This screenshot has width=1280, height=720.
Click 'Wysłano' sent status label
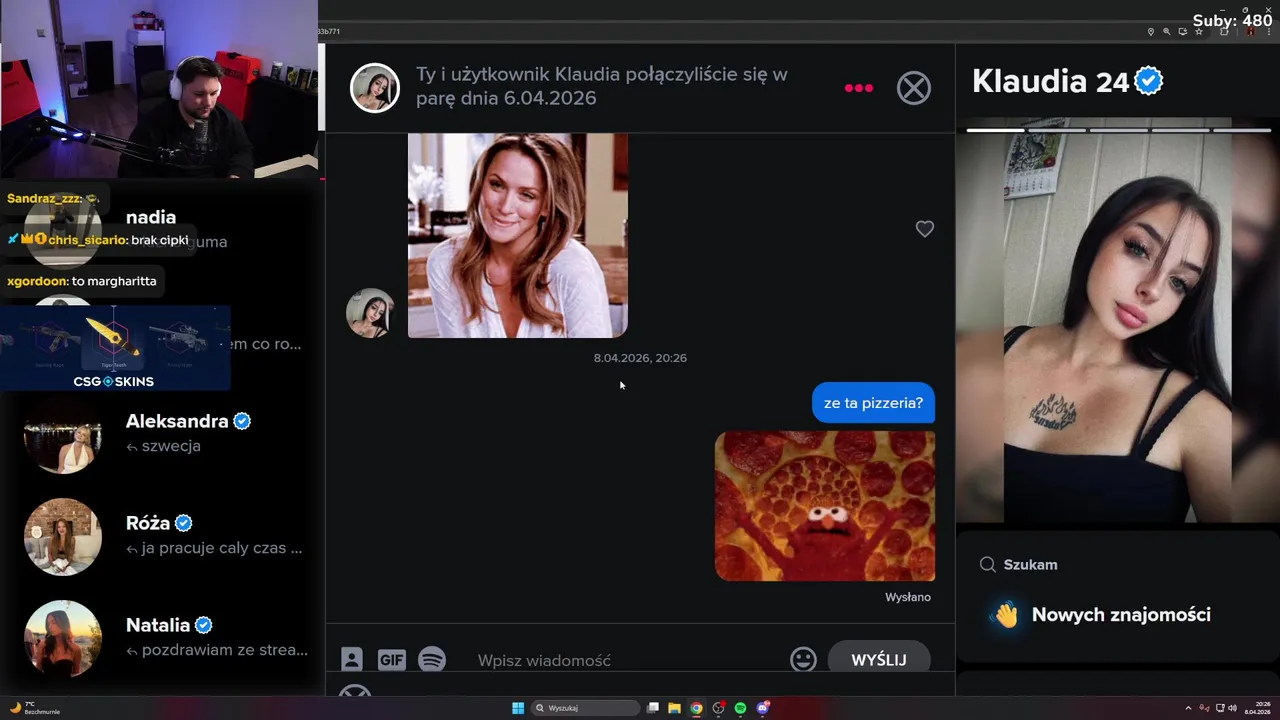[x=908, y=597]
